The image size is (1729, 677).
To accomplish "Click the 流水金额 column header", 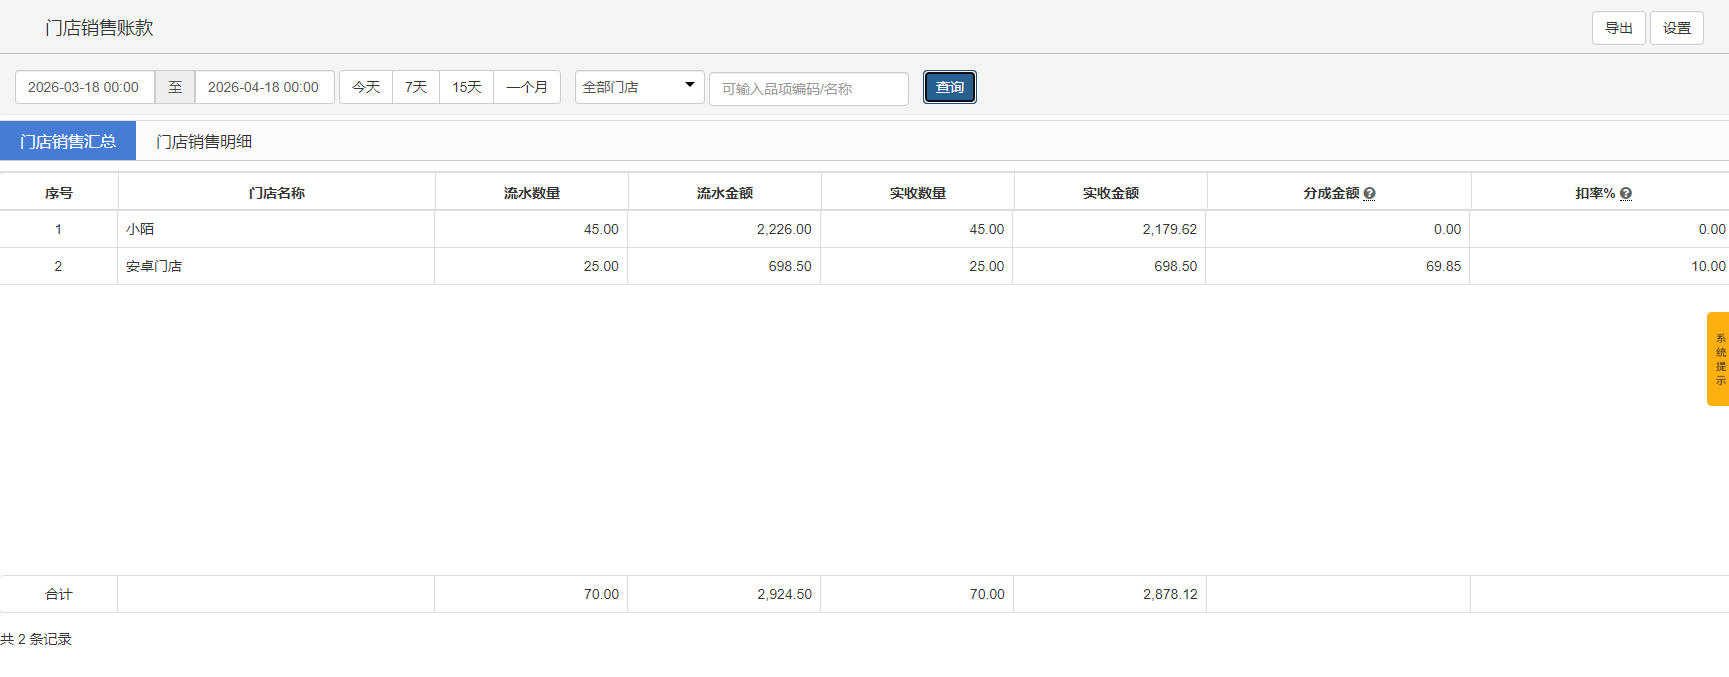I will pyautogui.click(x=725, y=193).
